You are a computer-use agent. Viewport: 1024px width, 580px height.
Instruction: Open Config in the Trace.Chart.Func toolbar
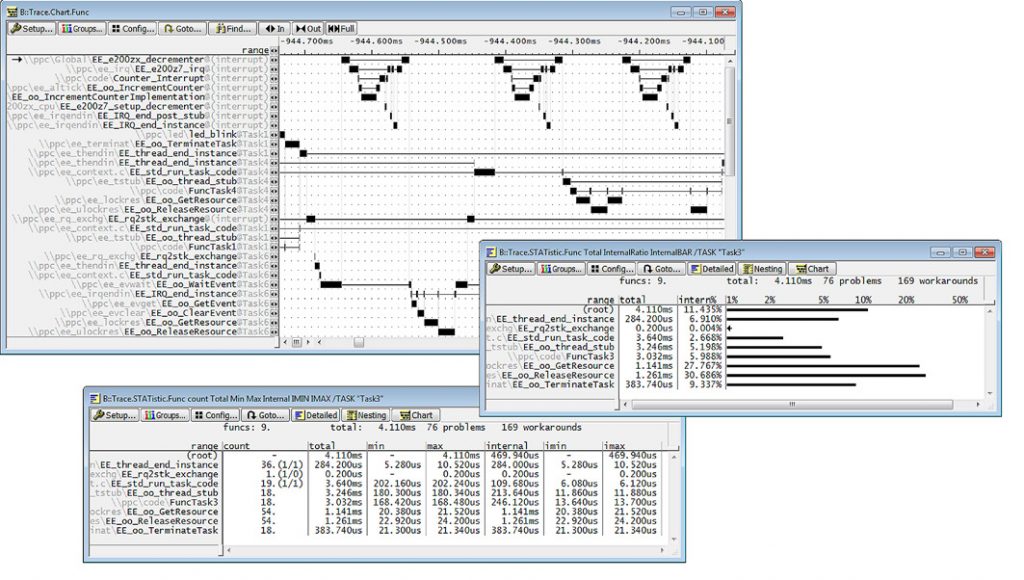pos(133,29)
